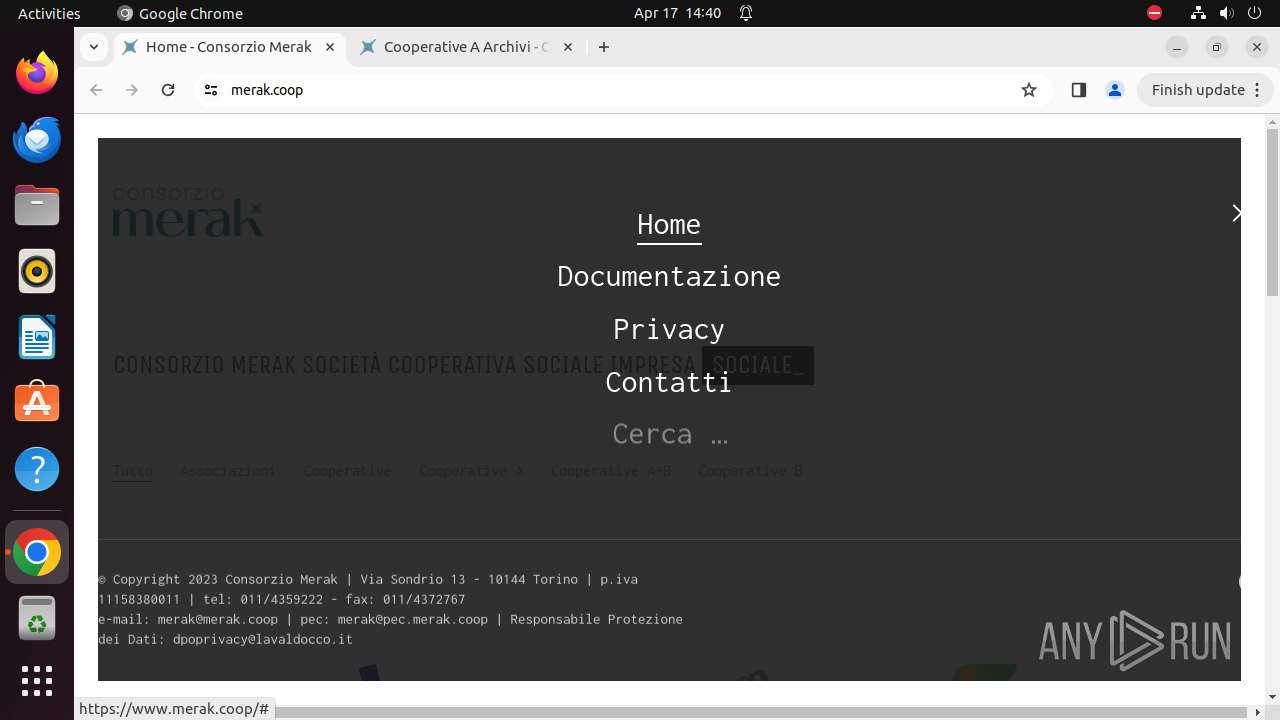Select the Cooperative A+B filter
The height and width of the screenshot is (720, 1280).
[611, 471]
